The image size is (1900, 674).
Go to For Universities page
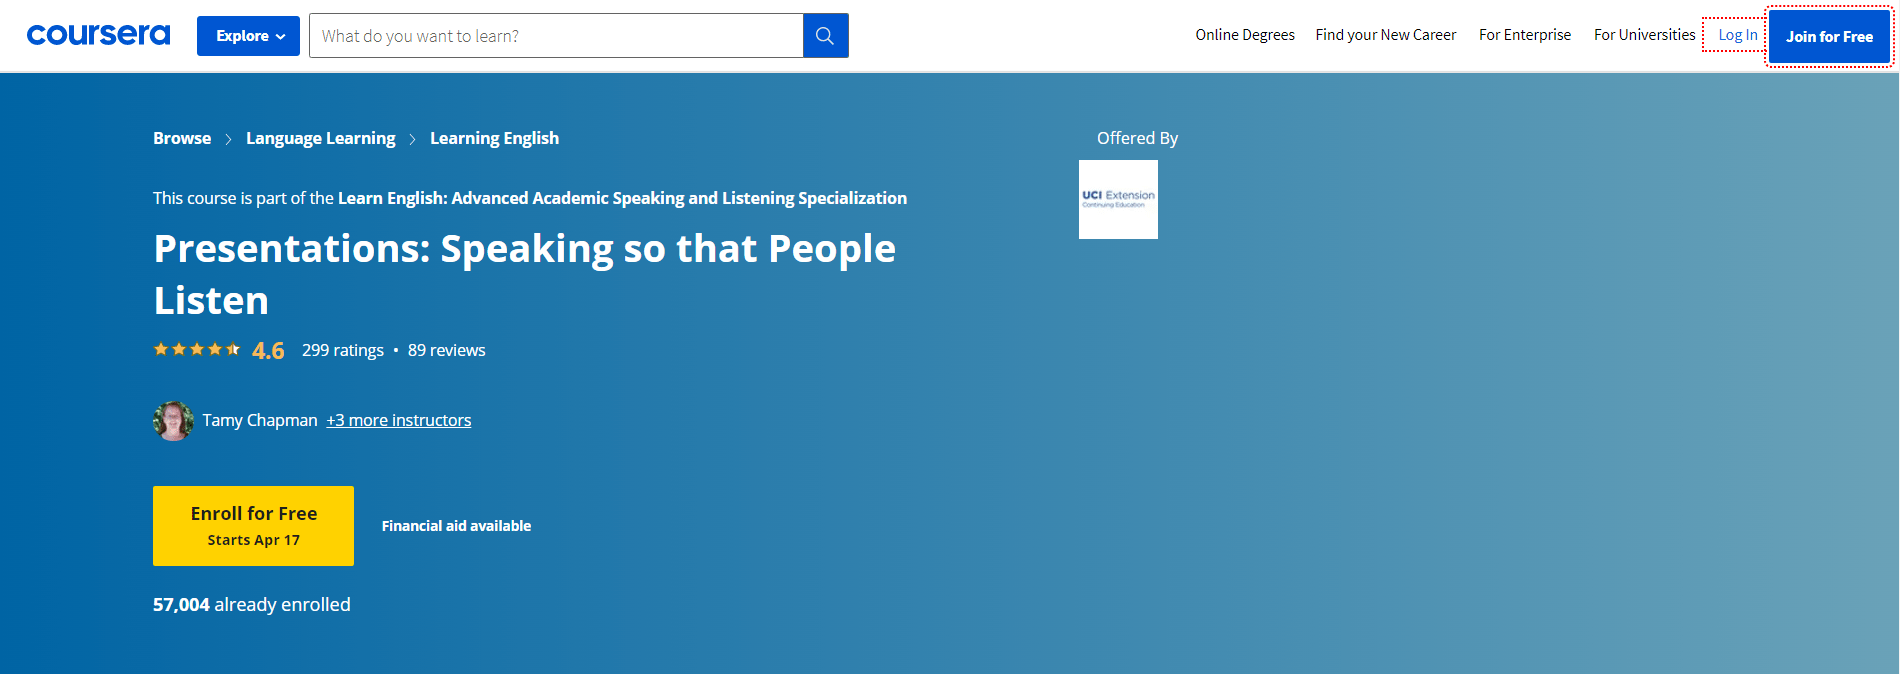[1644, 35]
